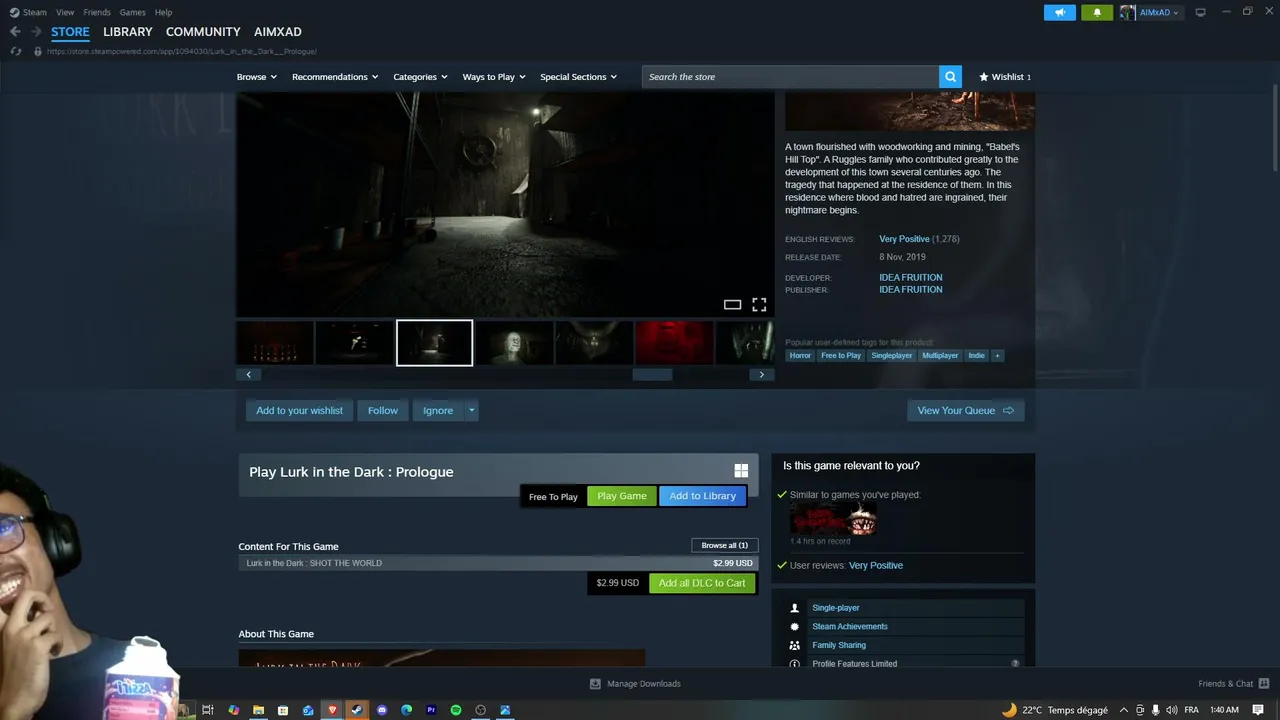Toggle theater mode on the screenshot viewer
The height and width of the screenshot is (720, 1280).
732,304
